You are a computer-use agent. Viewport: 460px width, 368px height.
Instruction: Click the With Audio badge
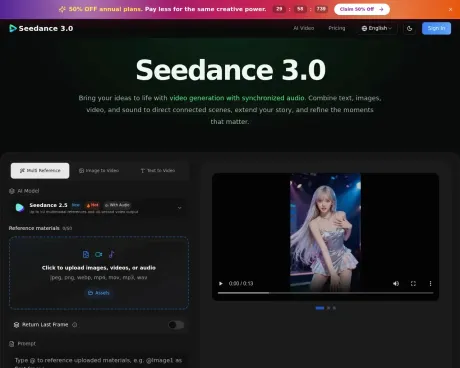click(117, 205)
